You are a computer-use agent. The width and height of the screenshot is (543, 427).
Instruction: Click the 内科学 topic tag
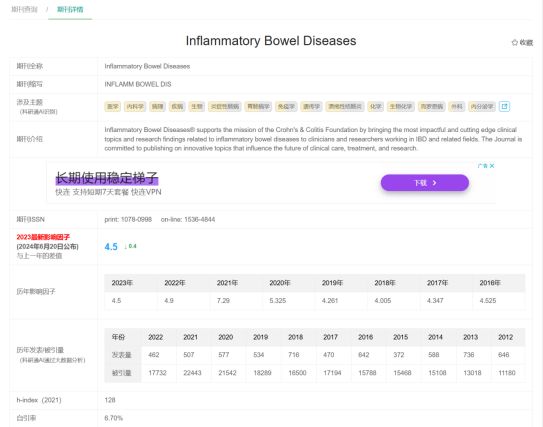point(135,107)
